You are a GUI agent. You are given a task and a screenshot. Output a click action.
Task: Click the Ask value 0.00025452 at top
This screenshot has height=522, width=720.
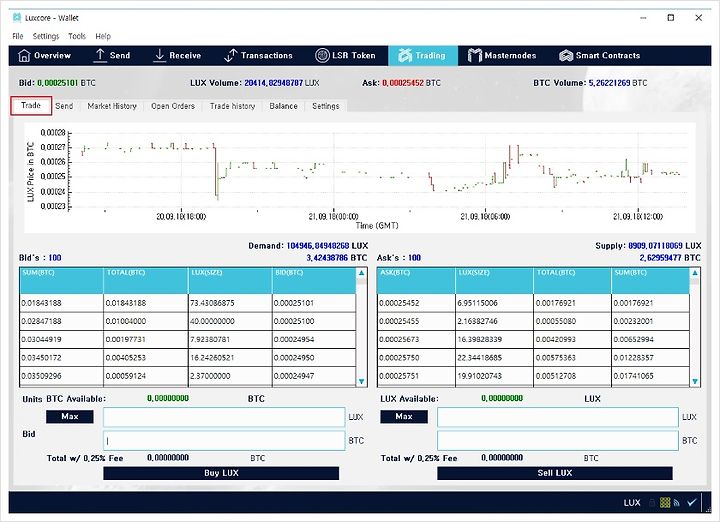coord(403,83)
